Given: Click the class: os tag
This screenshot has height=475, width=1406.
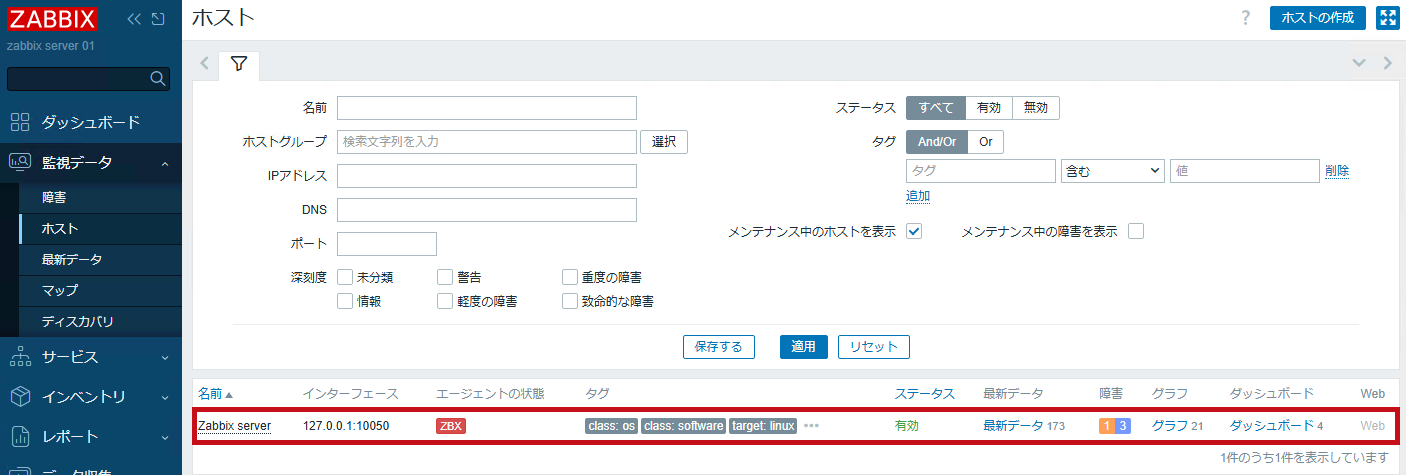Looking at the screenshot, I should click(x=612, y=426).
